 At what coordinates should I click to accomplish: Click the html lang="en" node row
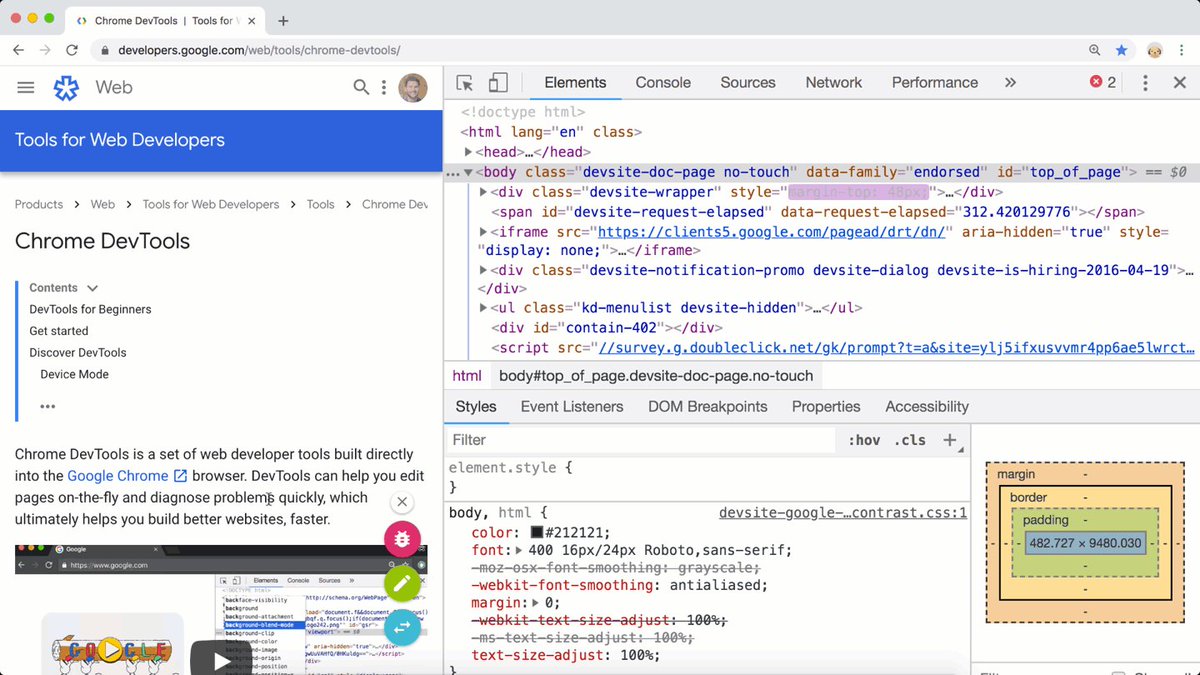(x=551, y=132)
